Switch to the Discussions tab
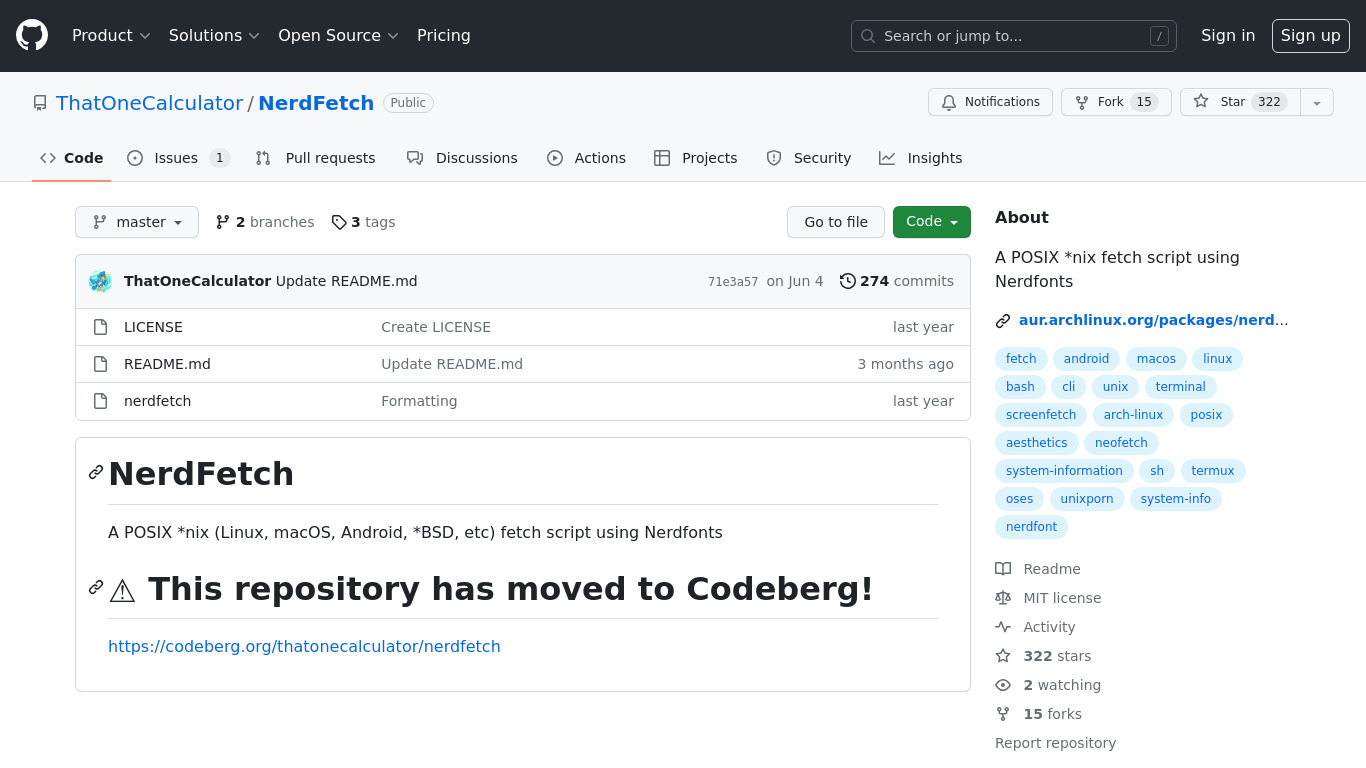This screenshot has height=768, width=1366. 462,158
